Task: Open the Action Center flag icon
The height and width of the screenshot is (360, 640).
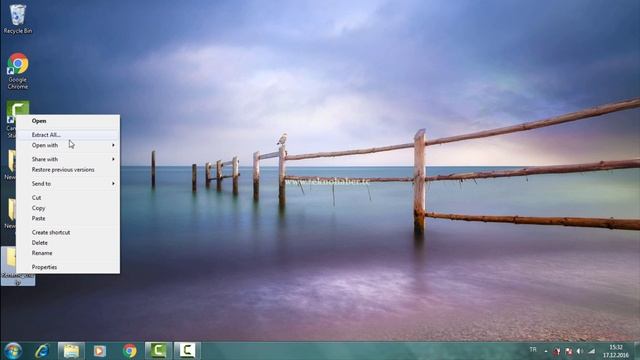Action: 568,351
